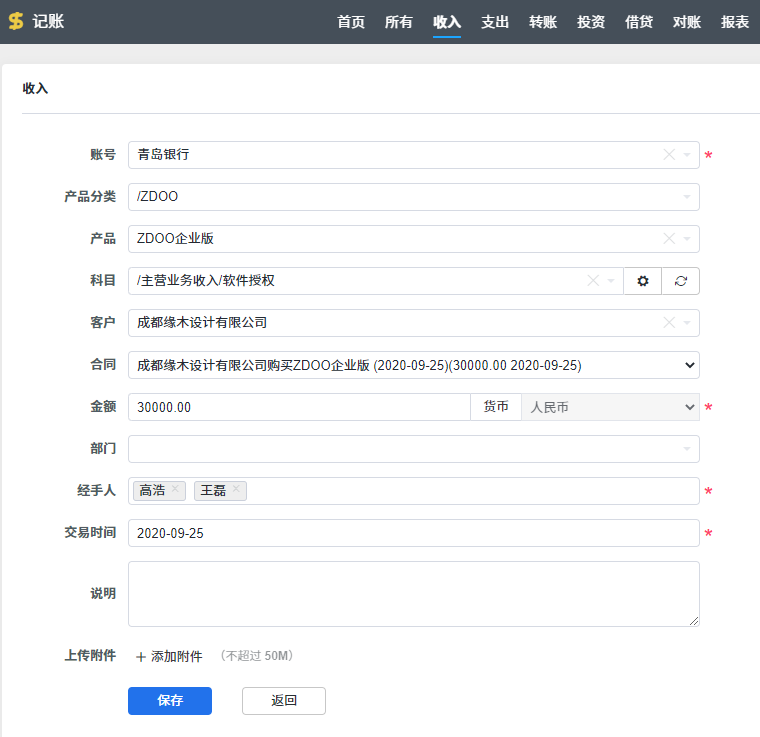Go to the 转账 tab
The width and height of the screenshot is (760, 737).
[x=543, y=22]
